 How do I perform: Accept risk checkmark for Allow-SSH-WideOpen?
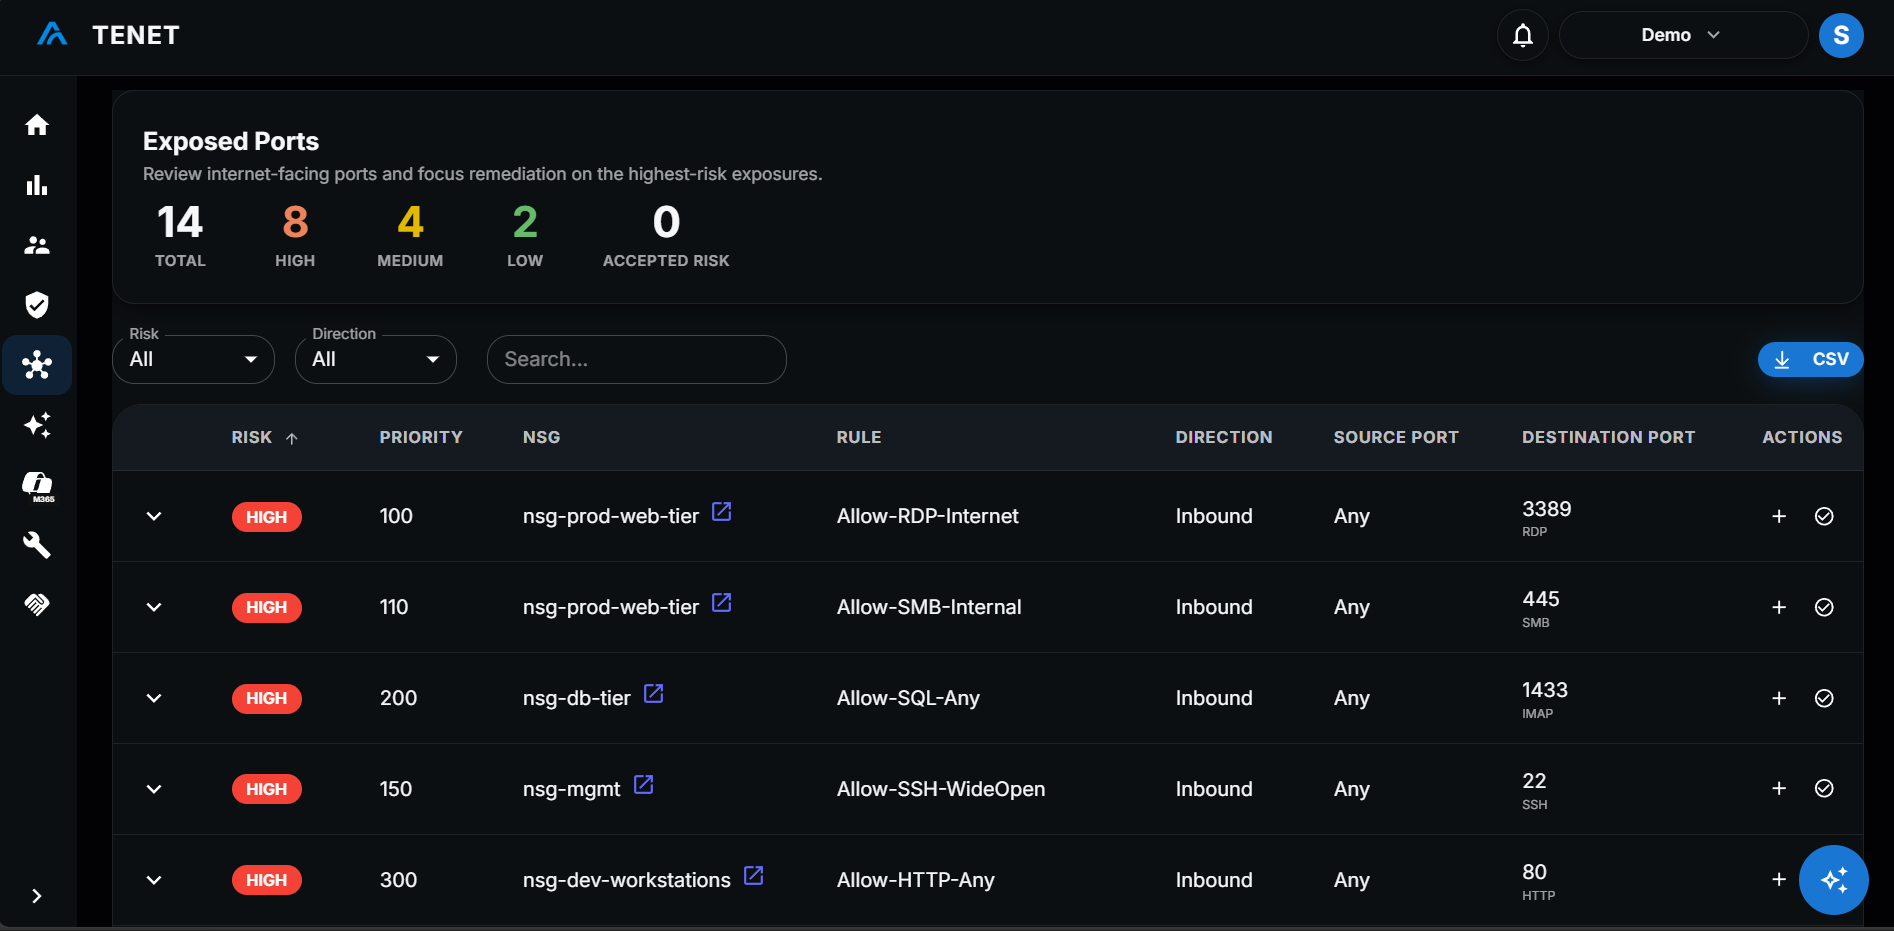pos(1824,789)
